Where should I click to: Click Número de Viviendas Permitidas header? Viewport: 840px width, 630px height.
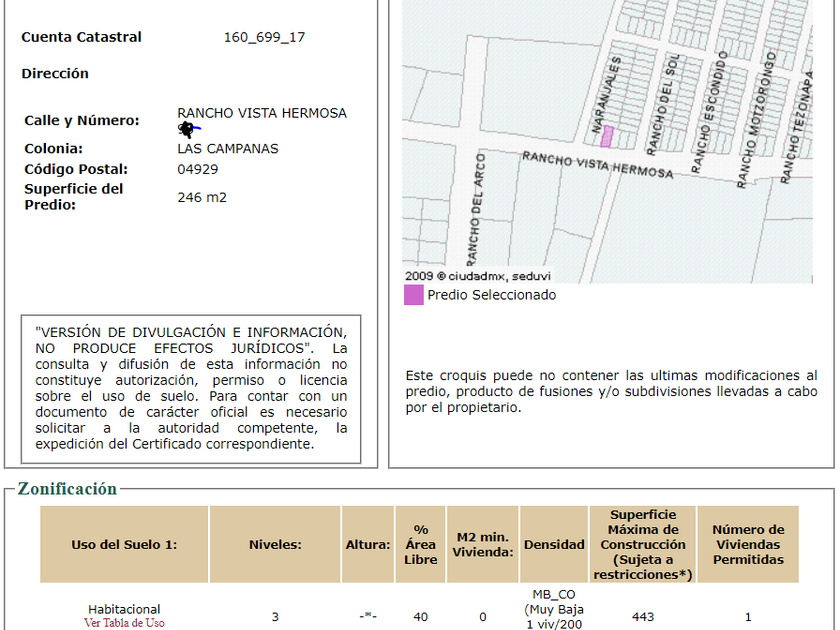tap(748, 544)
